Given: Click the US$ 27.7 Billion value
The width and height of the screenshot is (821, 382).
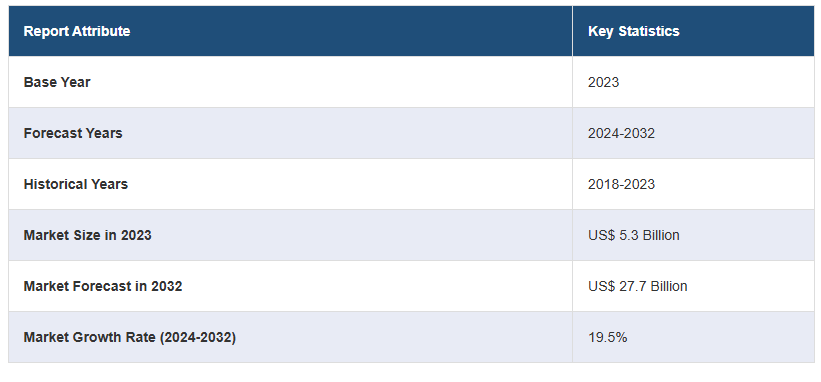Looking at the screenshot, I should coord(637,286).
